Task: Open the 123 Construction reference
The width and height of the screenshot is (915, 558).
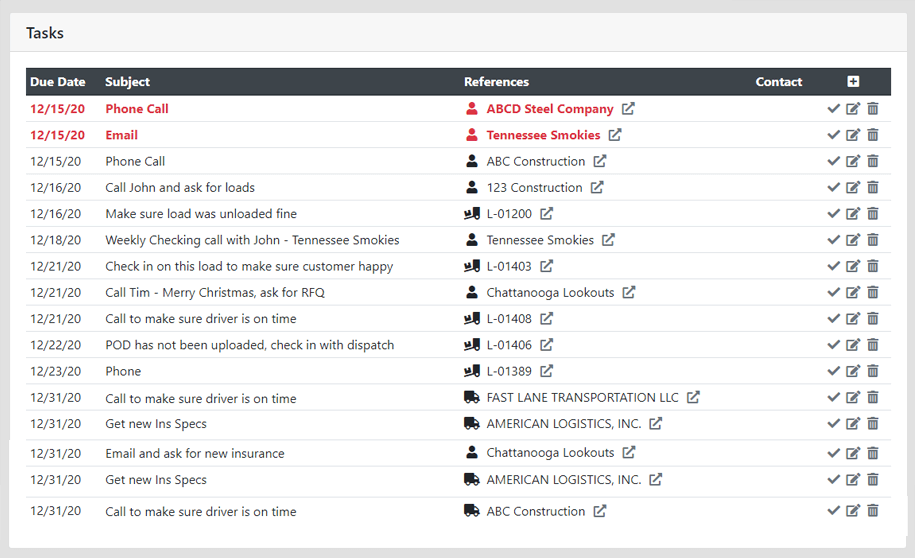Action: (535, 187)
